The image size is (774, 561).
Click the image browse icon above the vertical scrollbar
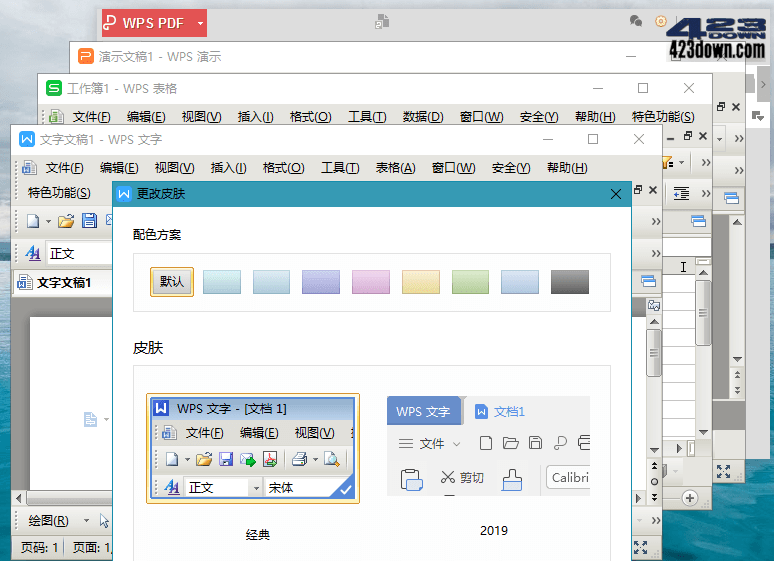(x=654, y=305)
